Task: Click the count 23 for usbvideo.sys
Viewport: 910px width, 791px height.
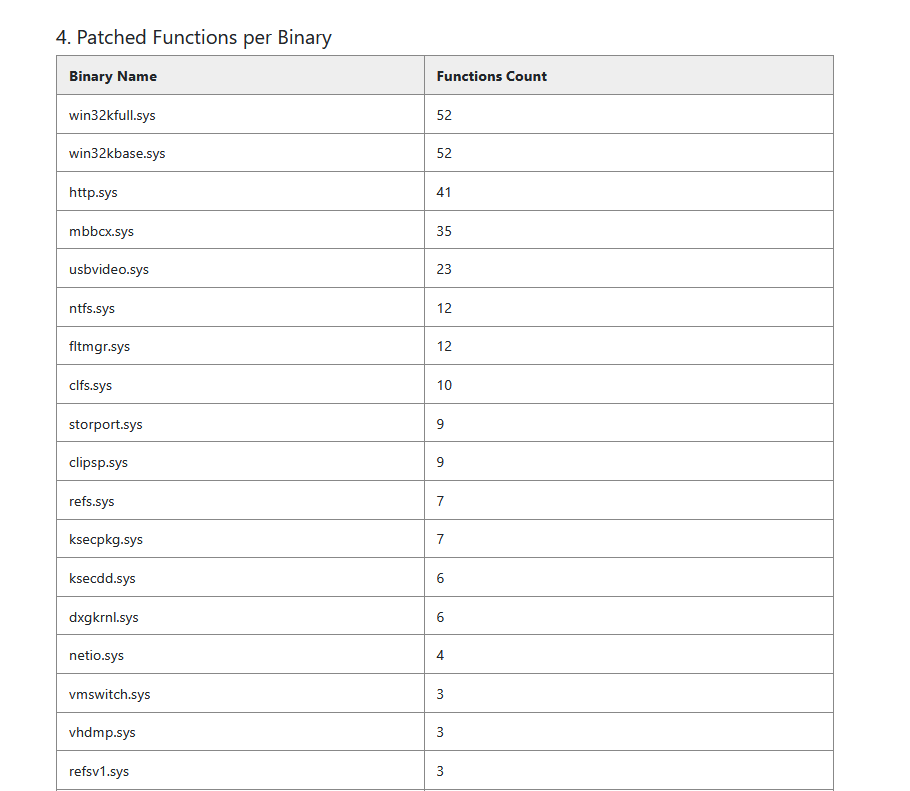Action: point(444,270)
